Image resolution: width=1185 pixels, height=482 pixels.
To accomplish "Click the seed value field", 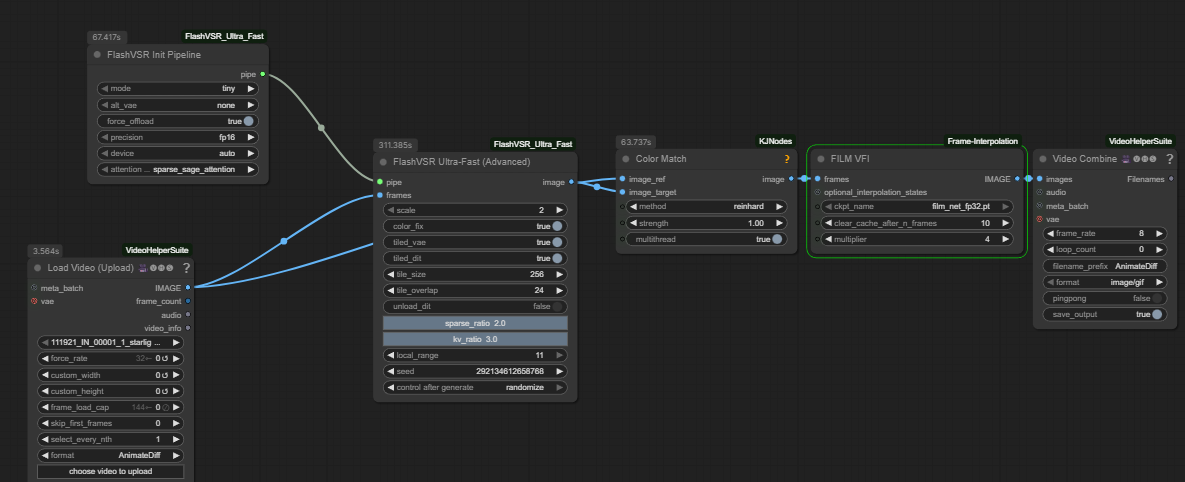I will coord(475,371).
